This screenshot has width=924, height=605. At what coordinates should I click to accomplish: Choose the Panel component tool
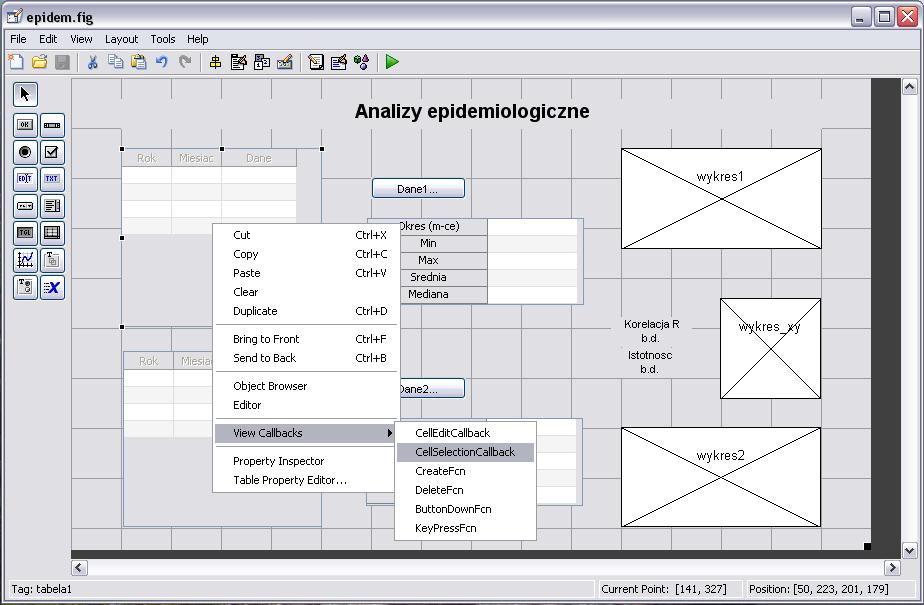click(52, 260)
